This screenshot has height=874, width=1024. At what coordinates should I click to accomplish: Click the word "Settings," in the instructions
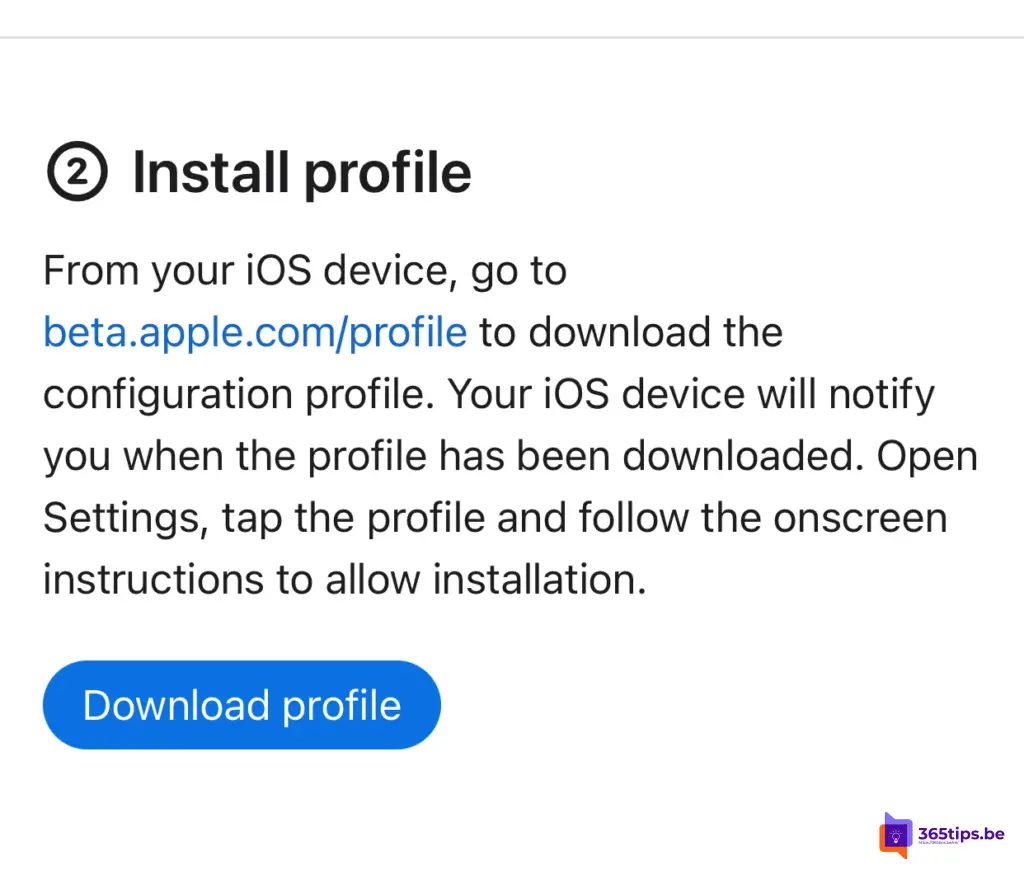click(126, 518)
